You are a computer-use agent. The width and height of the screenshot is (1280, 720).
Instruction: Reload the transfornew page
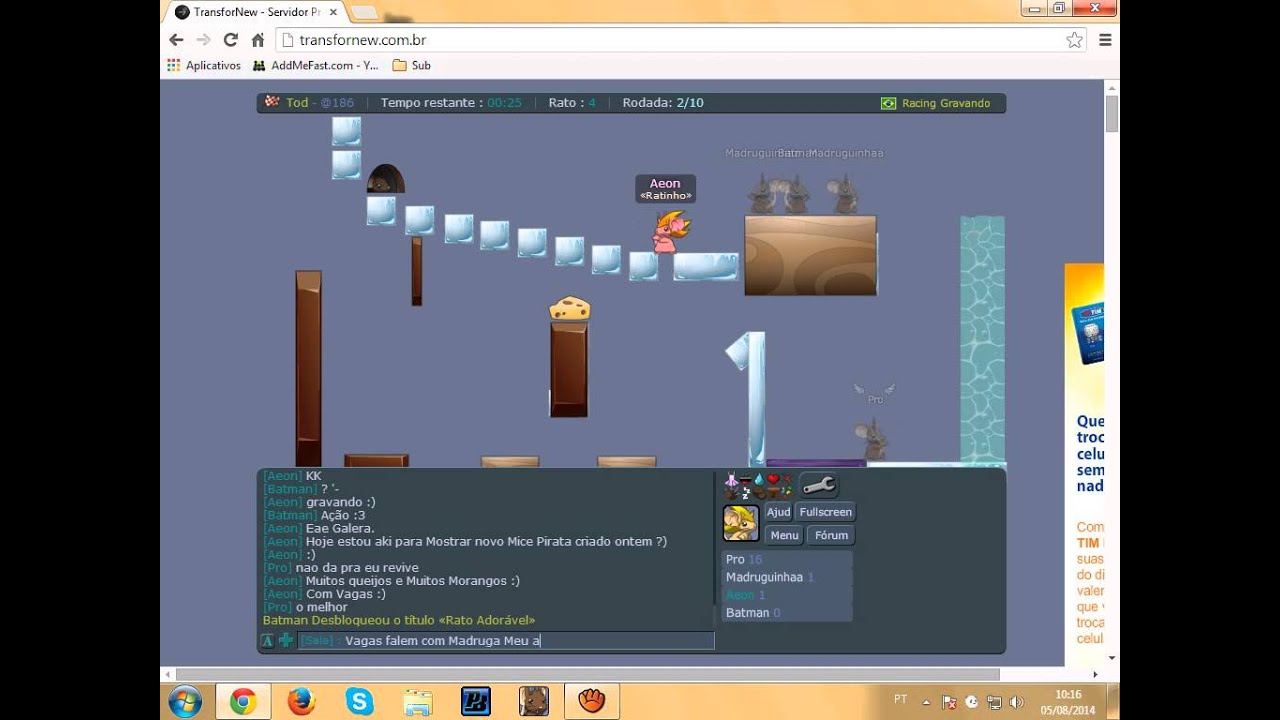pyautogui.click(x=230, y=40)
